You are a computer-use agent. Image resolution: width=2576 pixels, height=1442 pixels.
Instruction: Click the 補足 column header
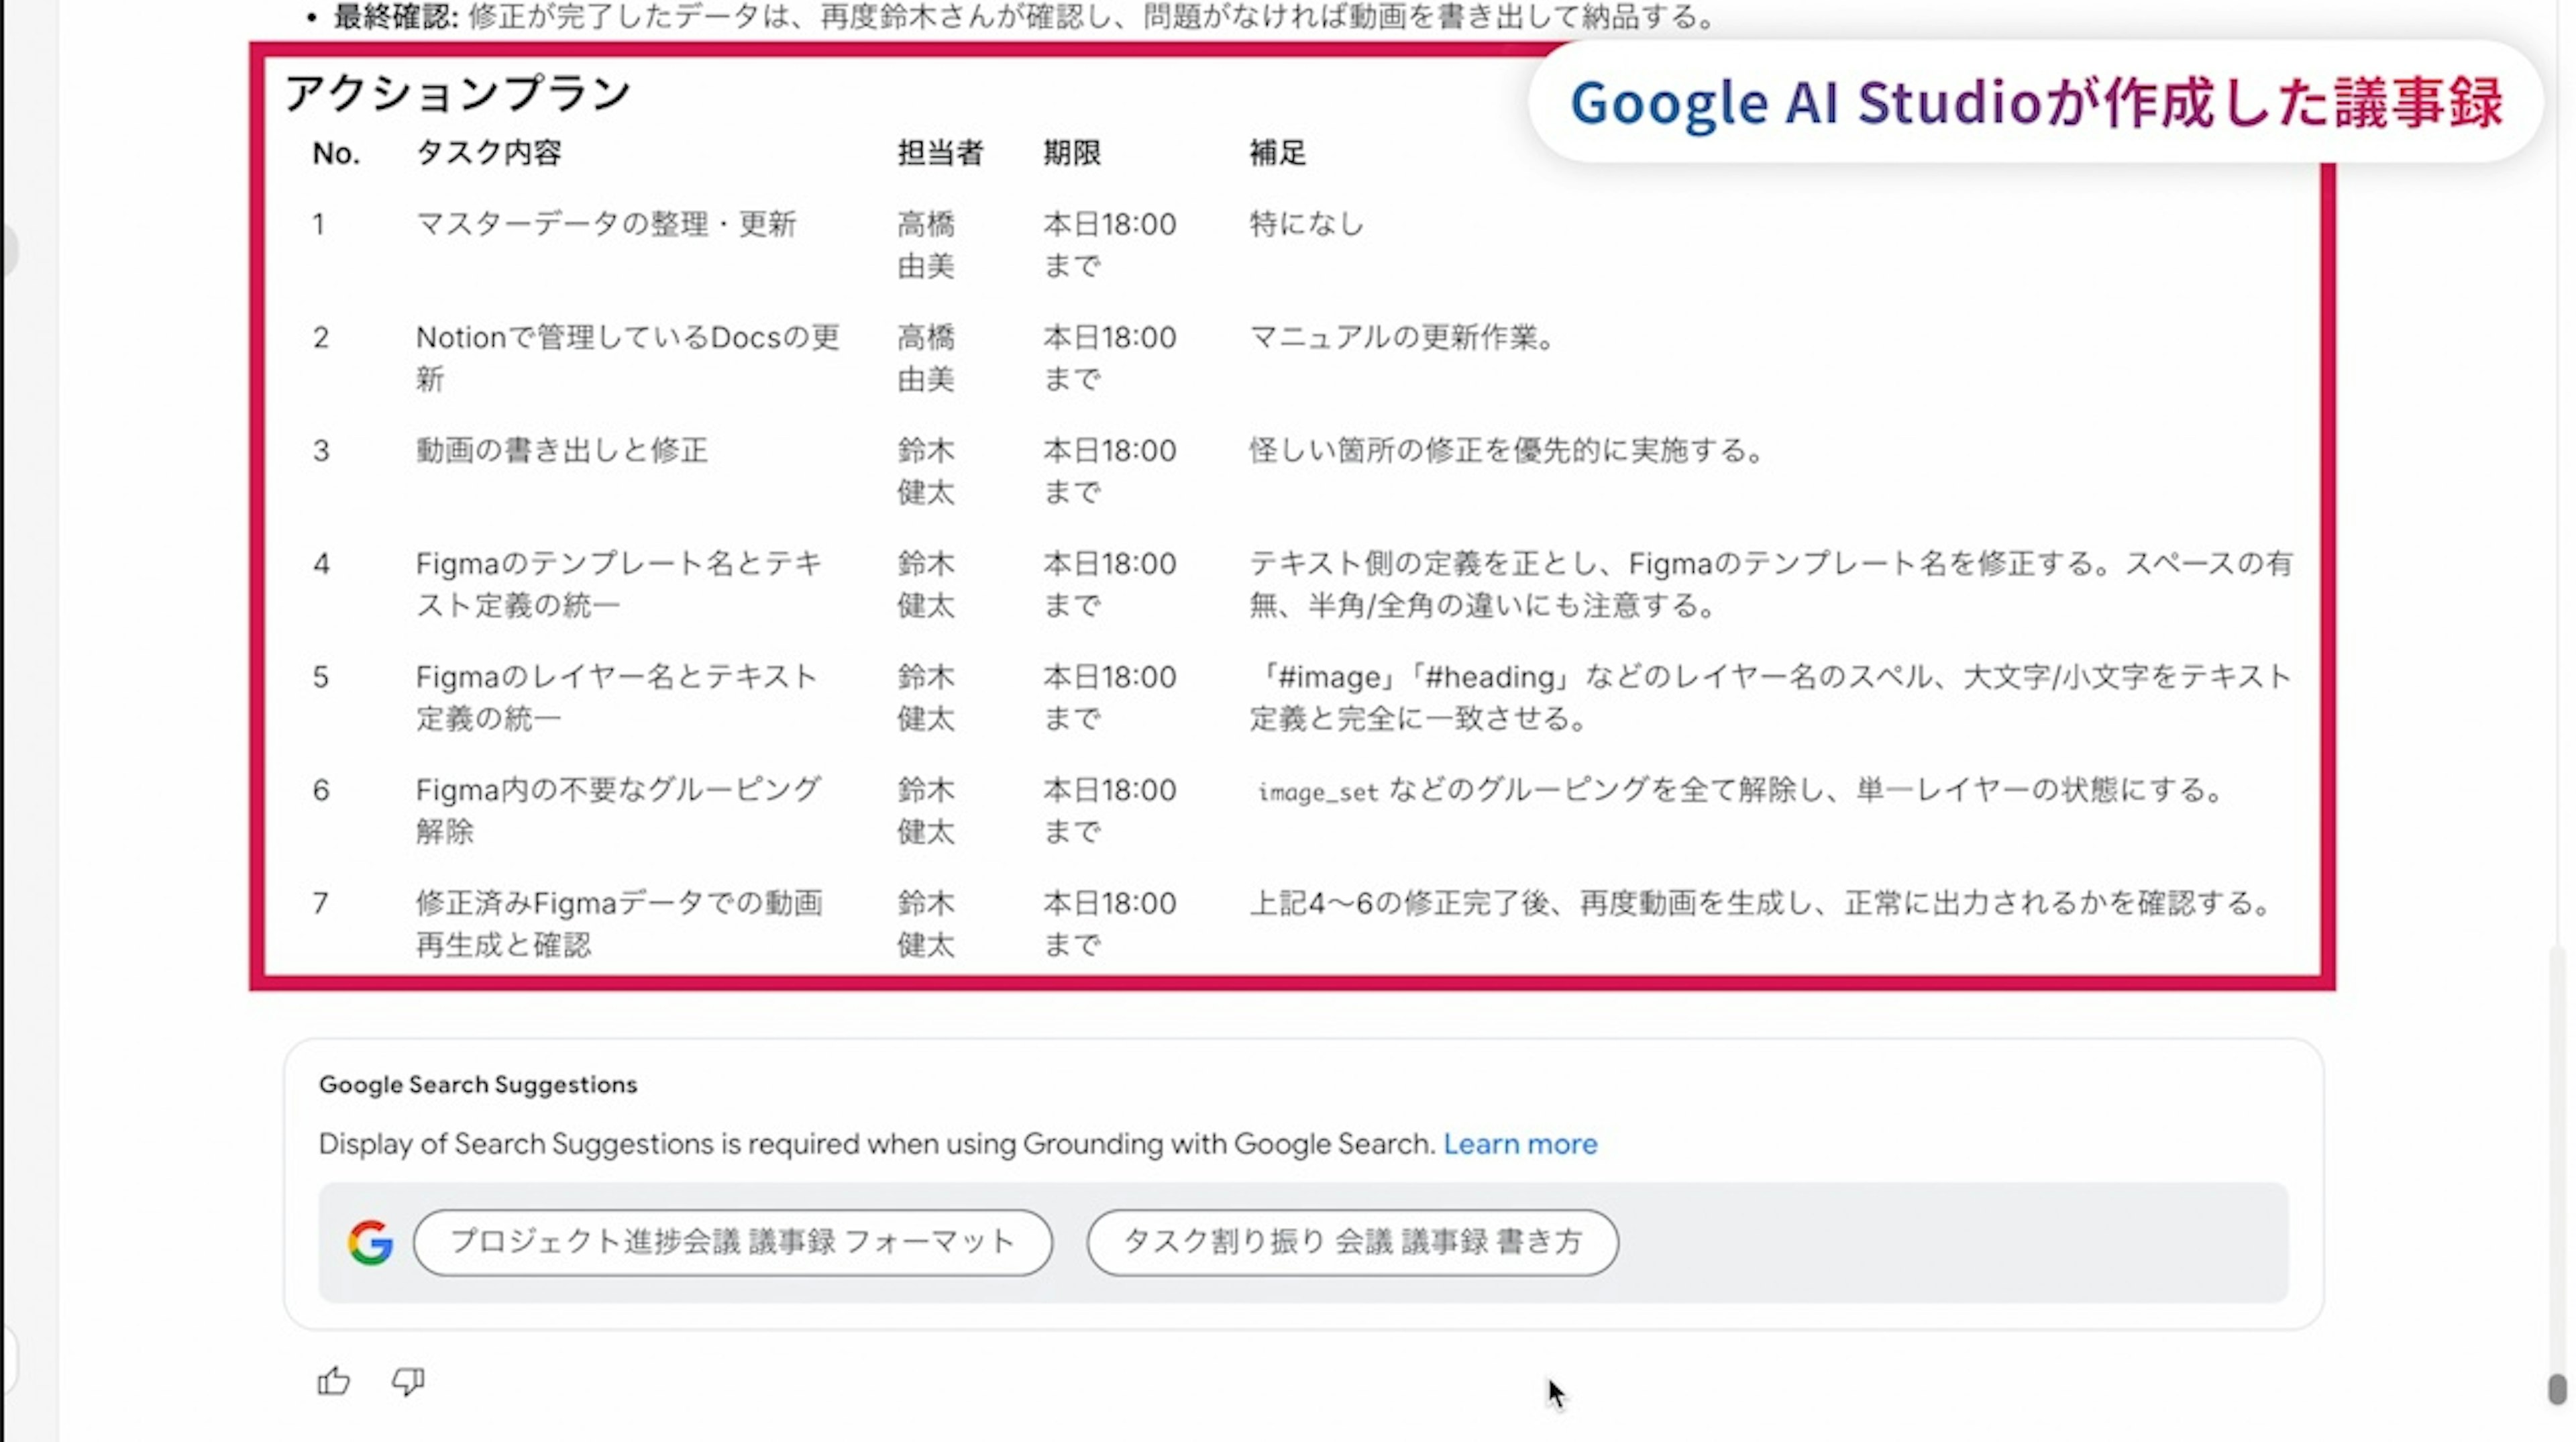coord(1277,153)
